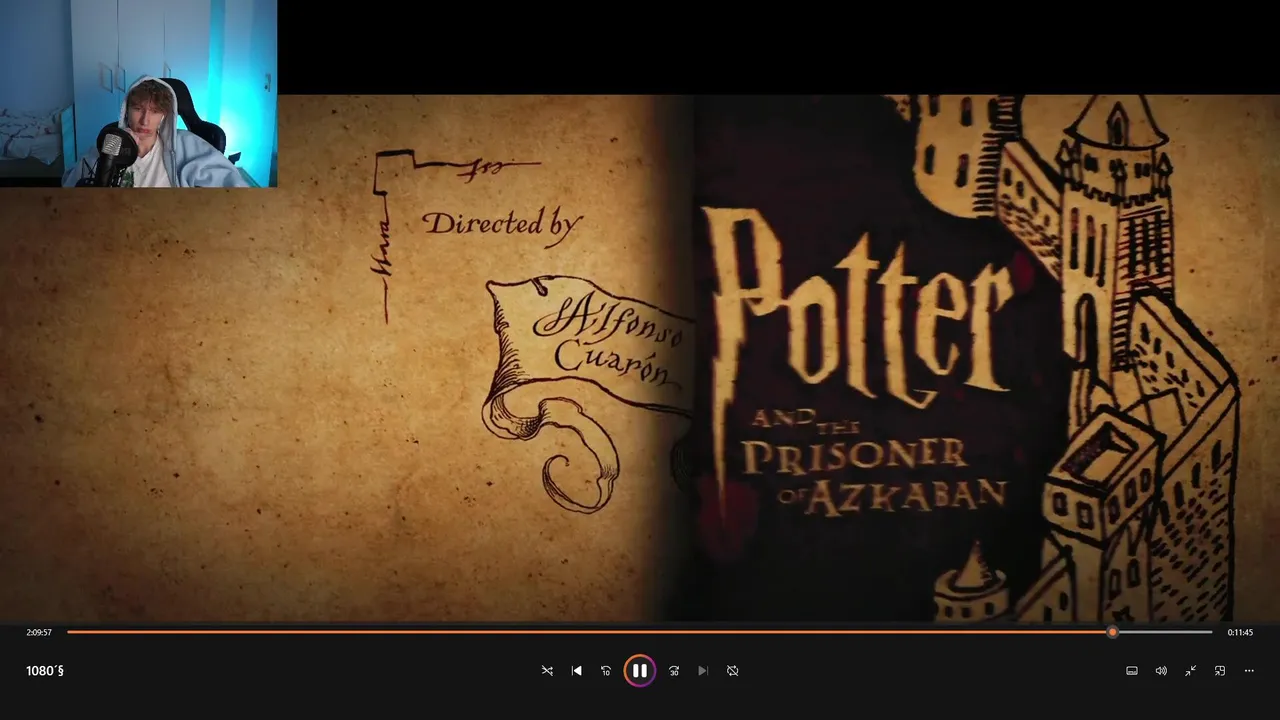The height and width of the screenshot is (720, 1280).
Task: Go to previous track
Action: tap(576, 671)
